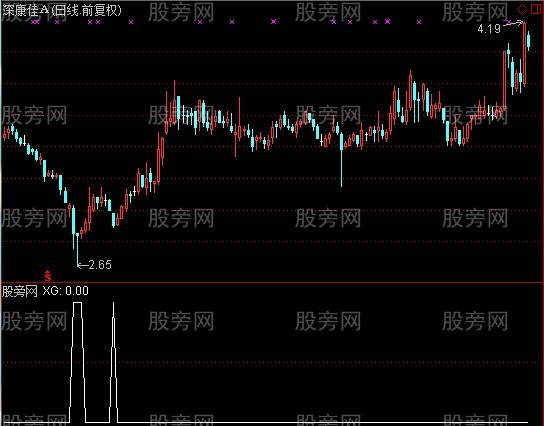
Task: Select the tall red candle reaching 4.19
Action: pos(525,54)
